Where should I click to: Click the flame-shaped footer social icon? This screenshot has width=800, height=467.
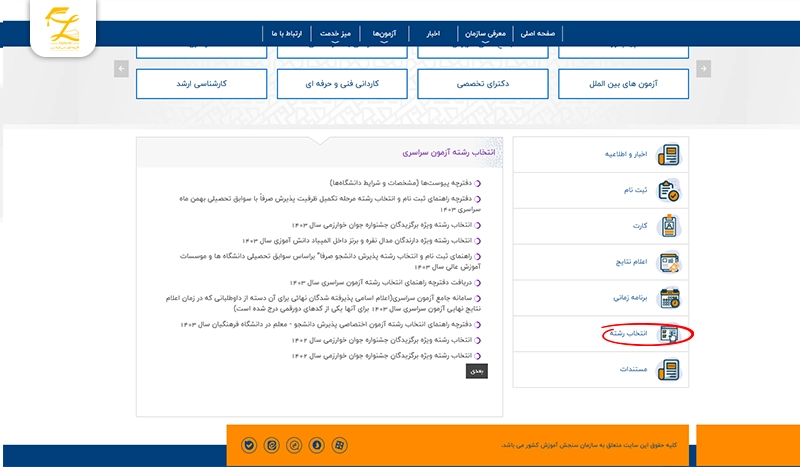click(316, 445)
